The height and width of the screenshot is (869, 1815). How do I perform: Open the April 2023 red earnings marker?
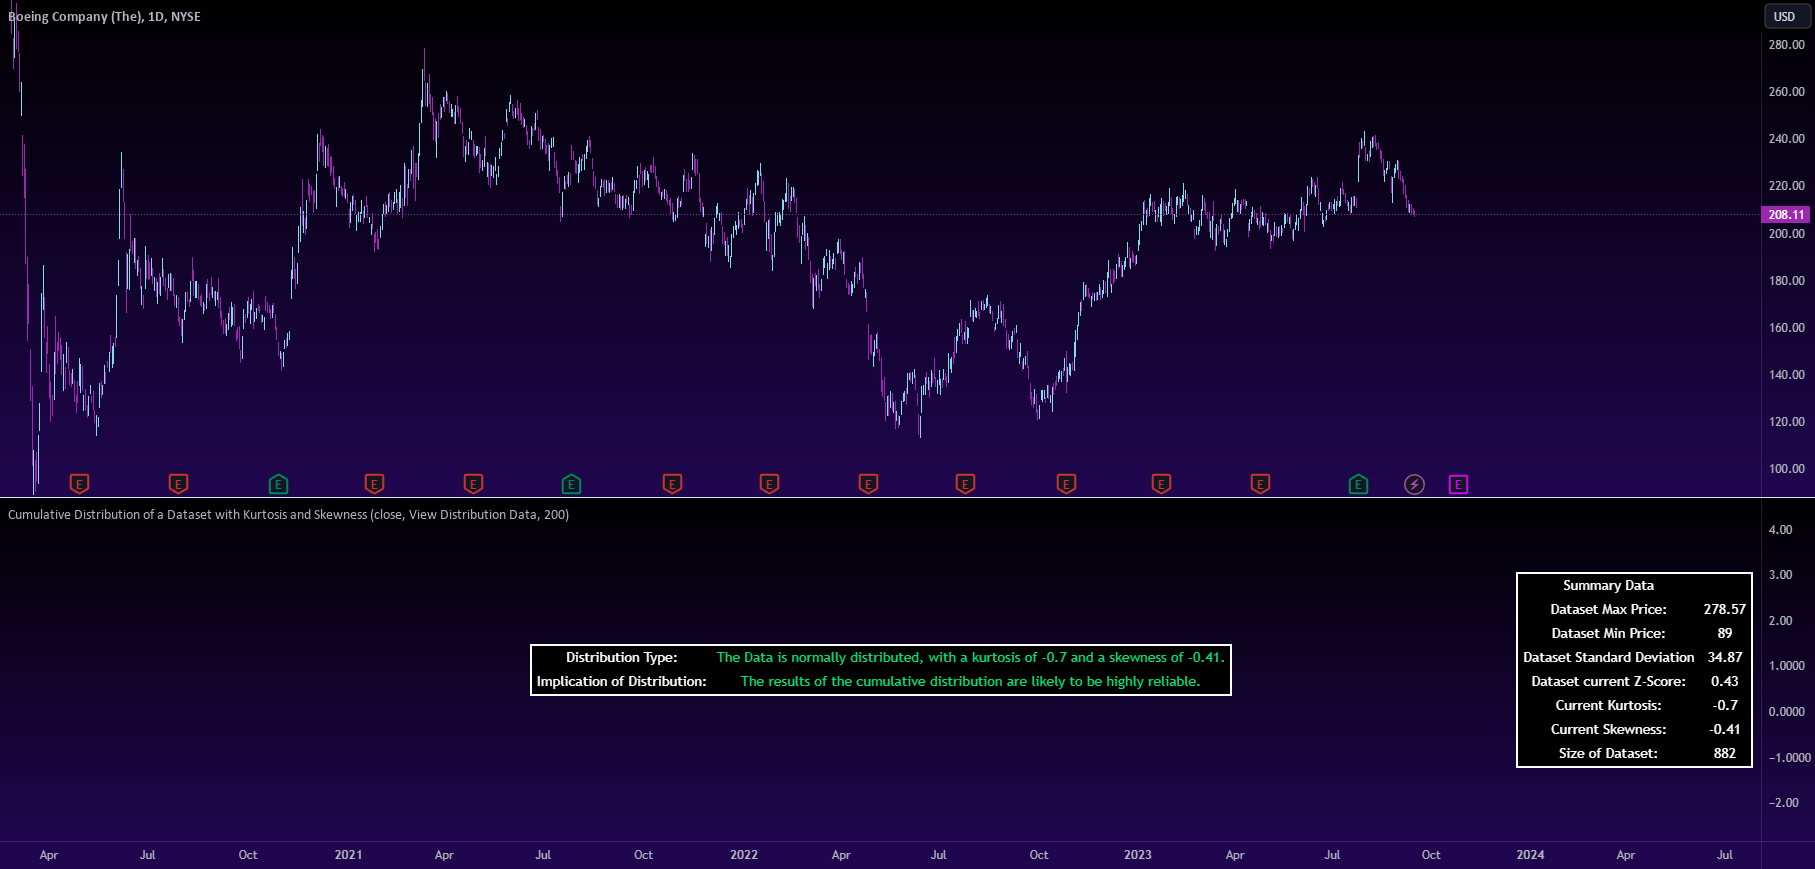tap(1260, 484)
